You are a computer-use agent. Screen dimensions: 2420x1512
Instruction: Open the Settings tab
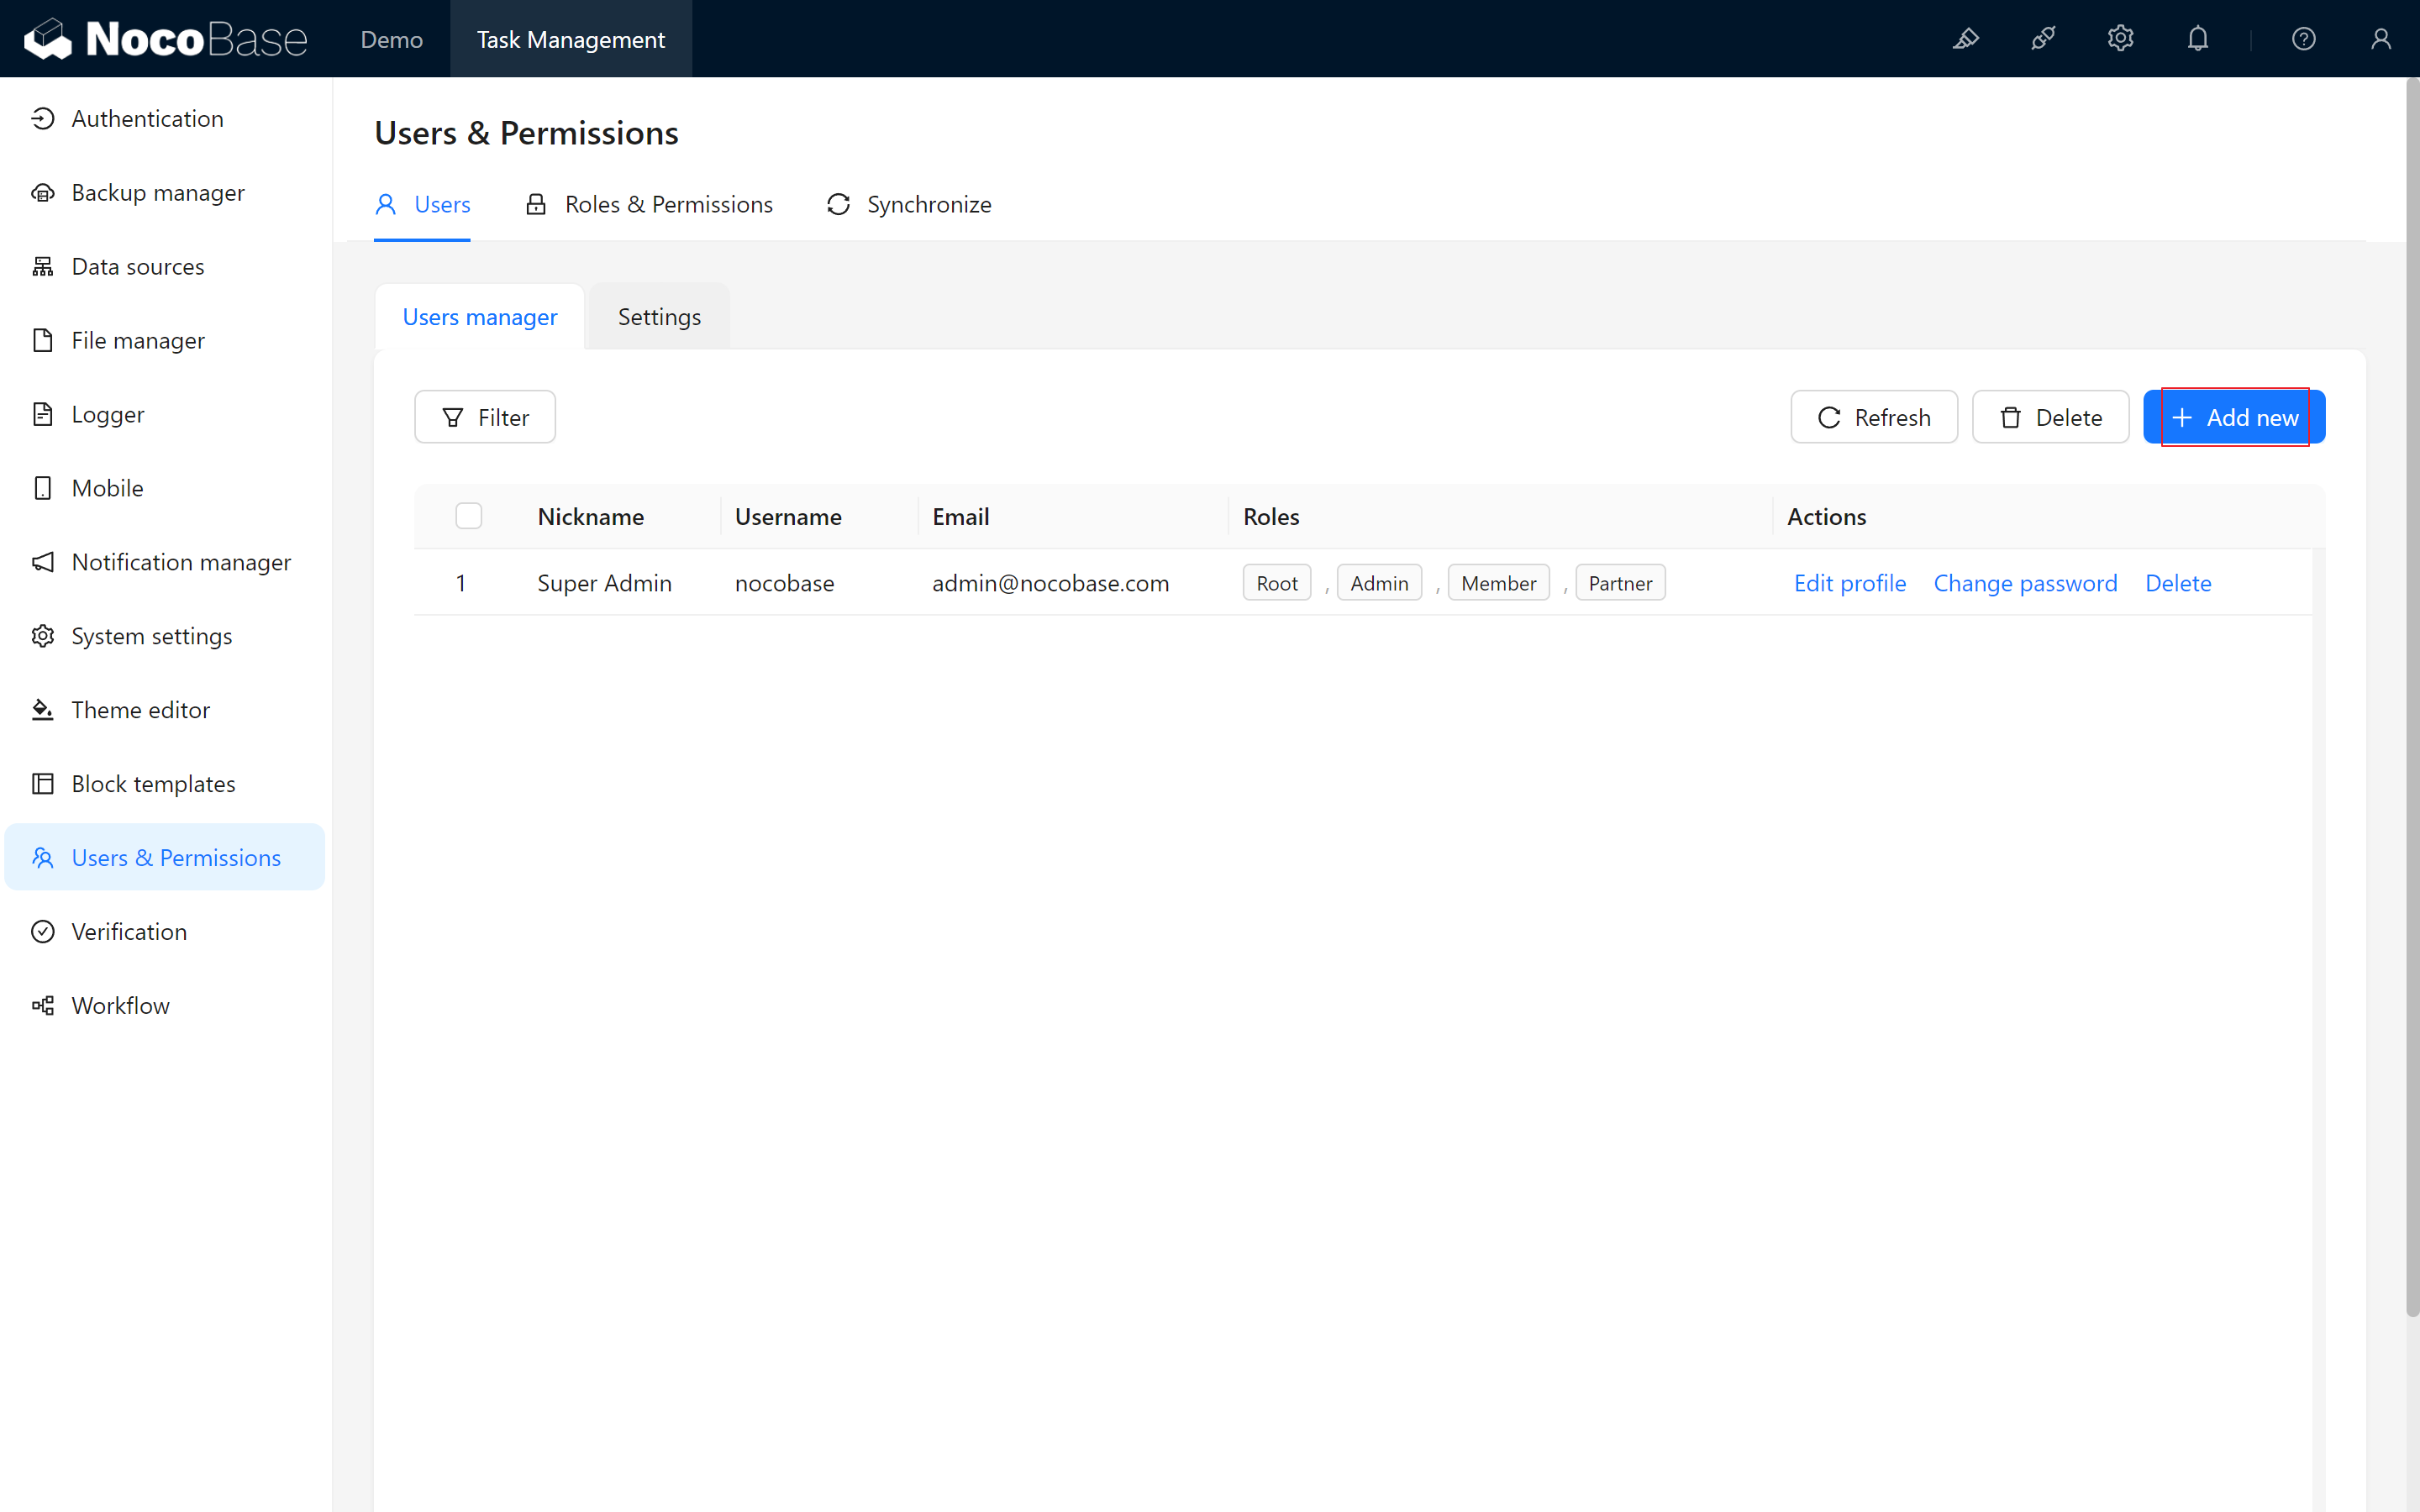click(x=659, y=317)
